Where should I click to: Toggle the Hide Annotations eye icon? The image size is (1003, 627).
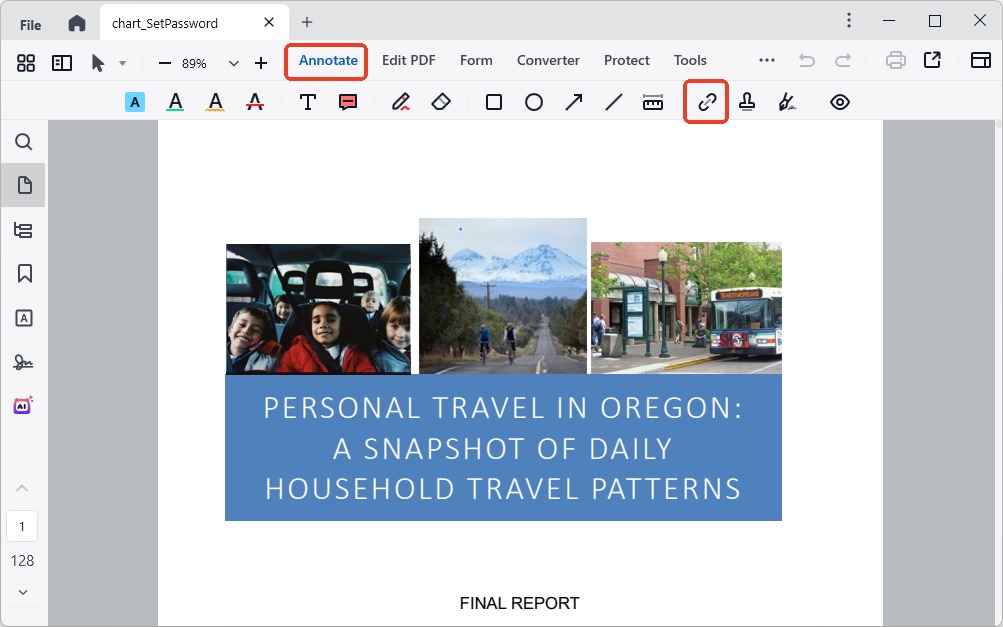coord(839,101)
